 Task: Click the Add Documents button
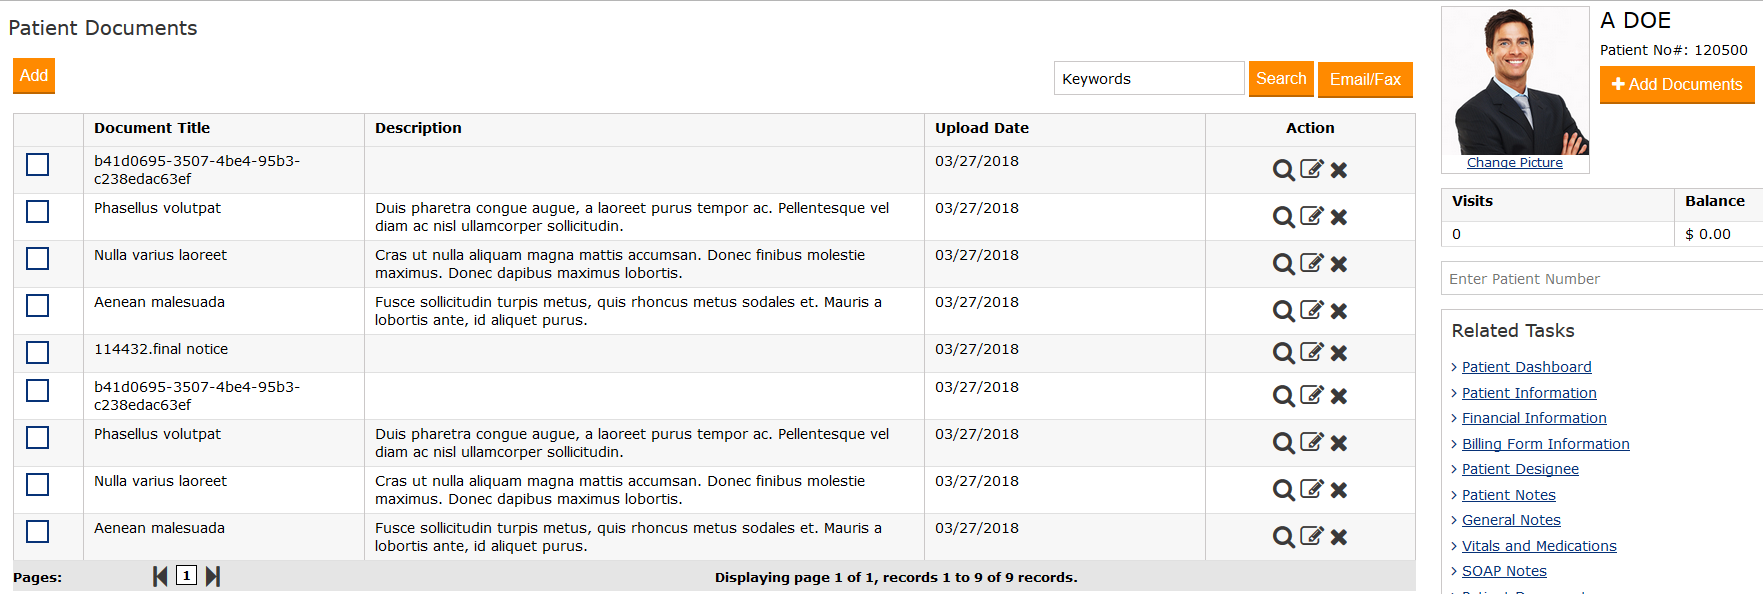click(1677, 85)
